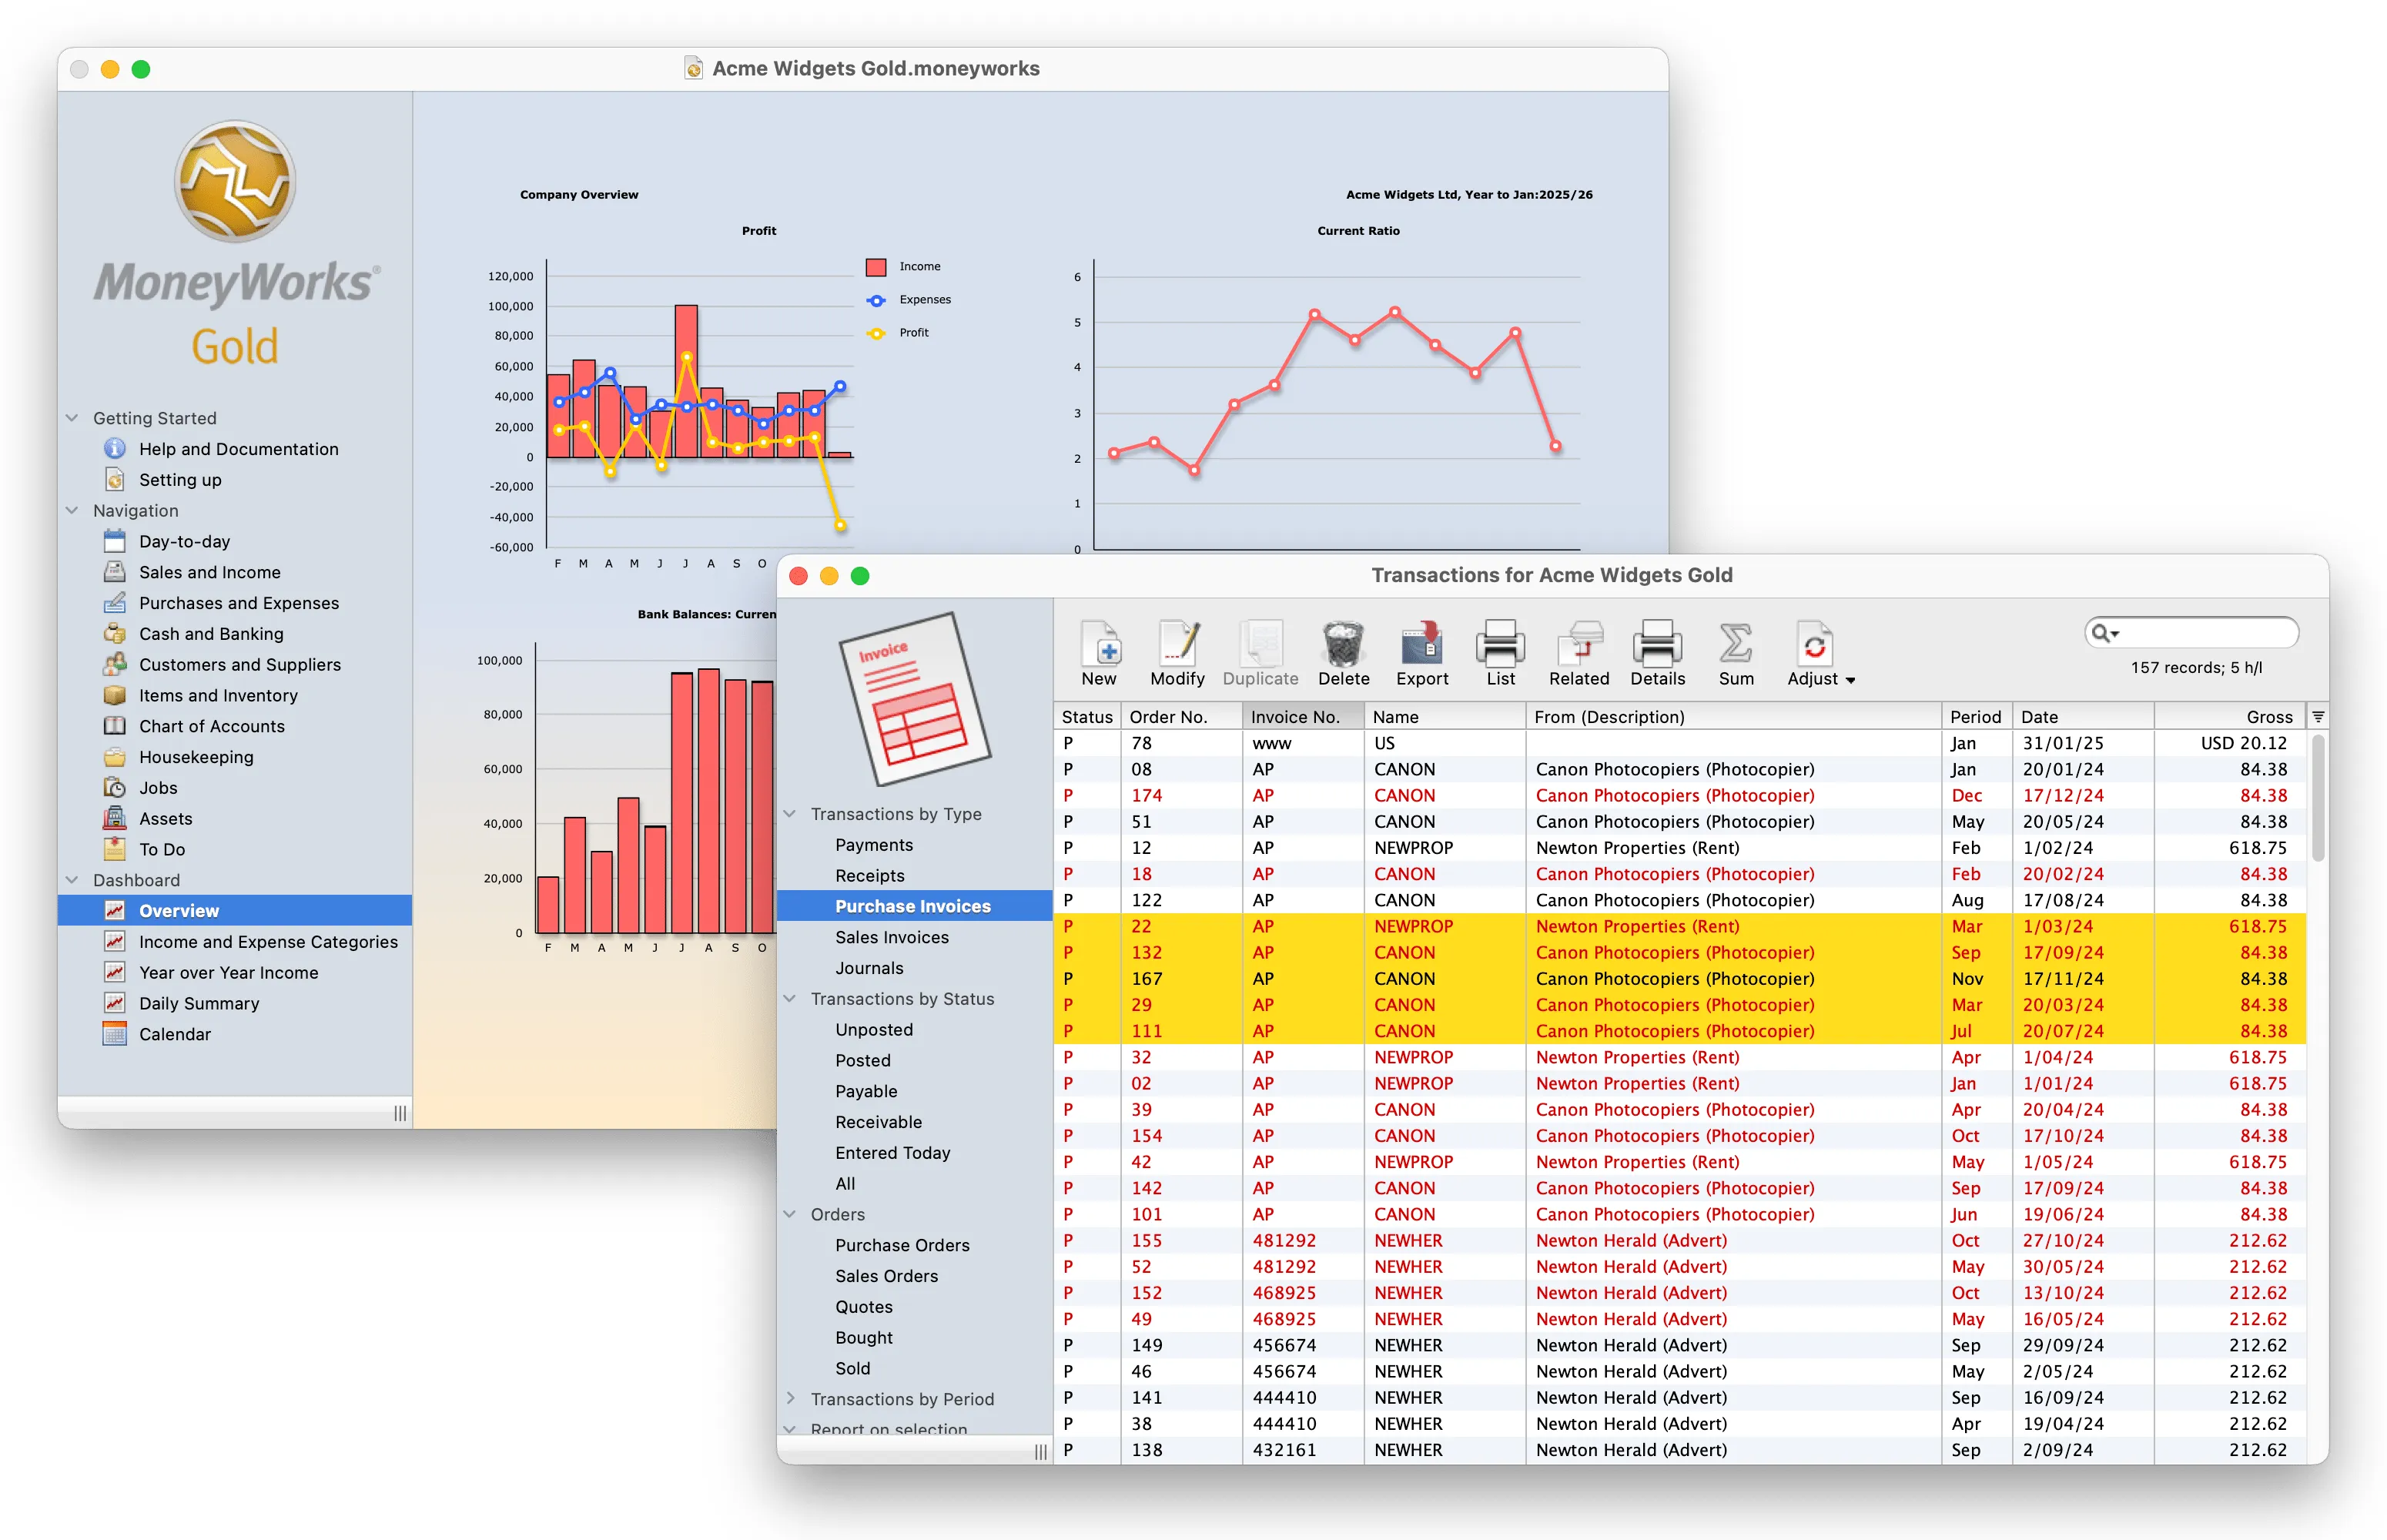Open Purchases and Expenses navigation item

coord(238,603)
